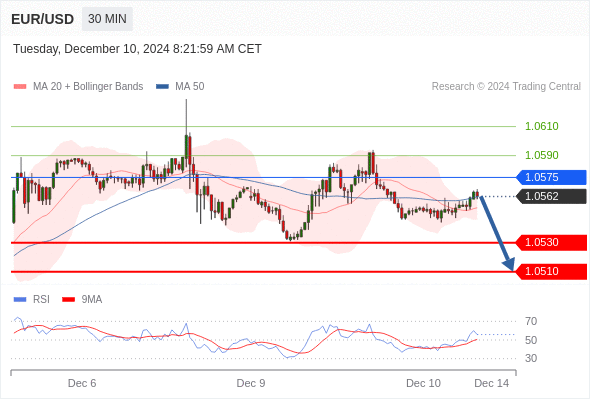The width and height of the screenshot is (590, 400).
Task: Click the red MA 20 legend swatch
Action: coord(20,87)
